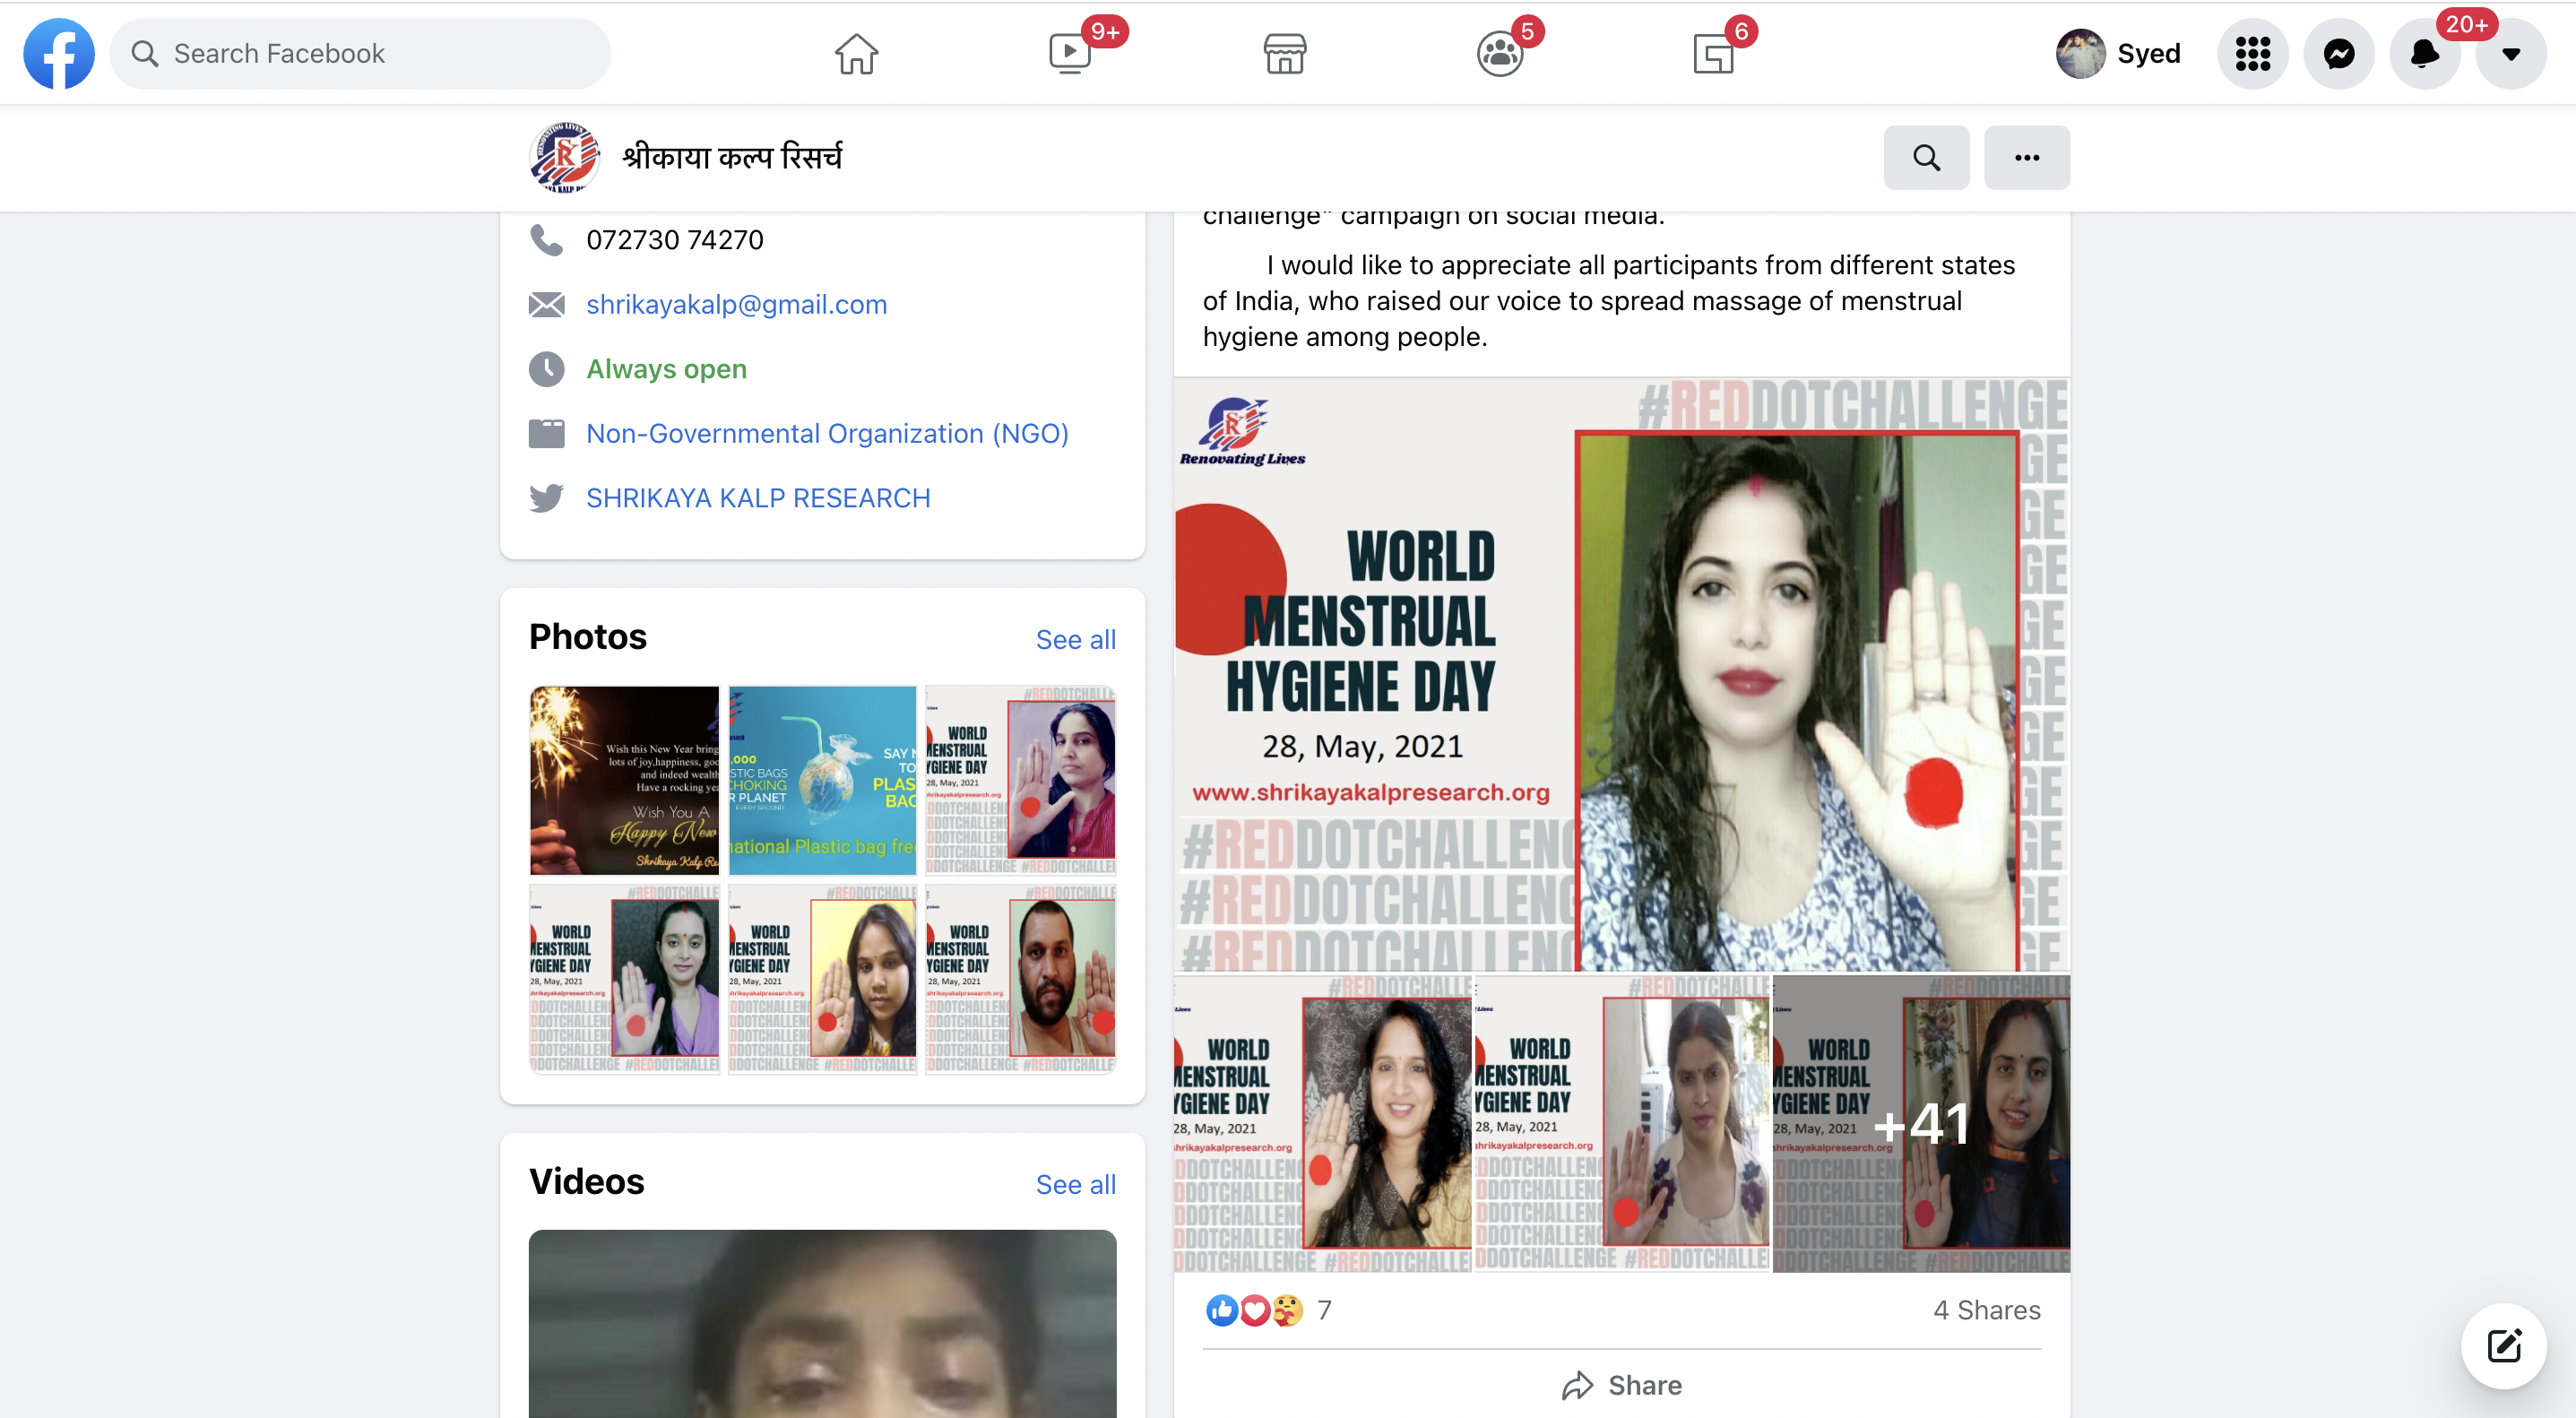Open the page three-dots more menu

pyautogui.click(x=2026, y=158)
